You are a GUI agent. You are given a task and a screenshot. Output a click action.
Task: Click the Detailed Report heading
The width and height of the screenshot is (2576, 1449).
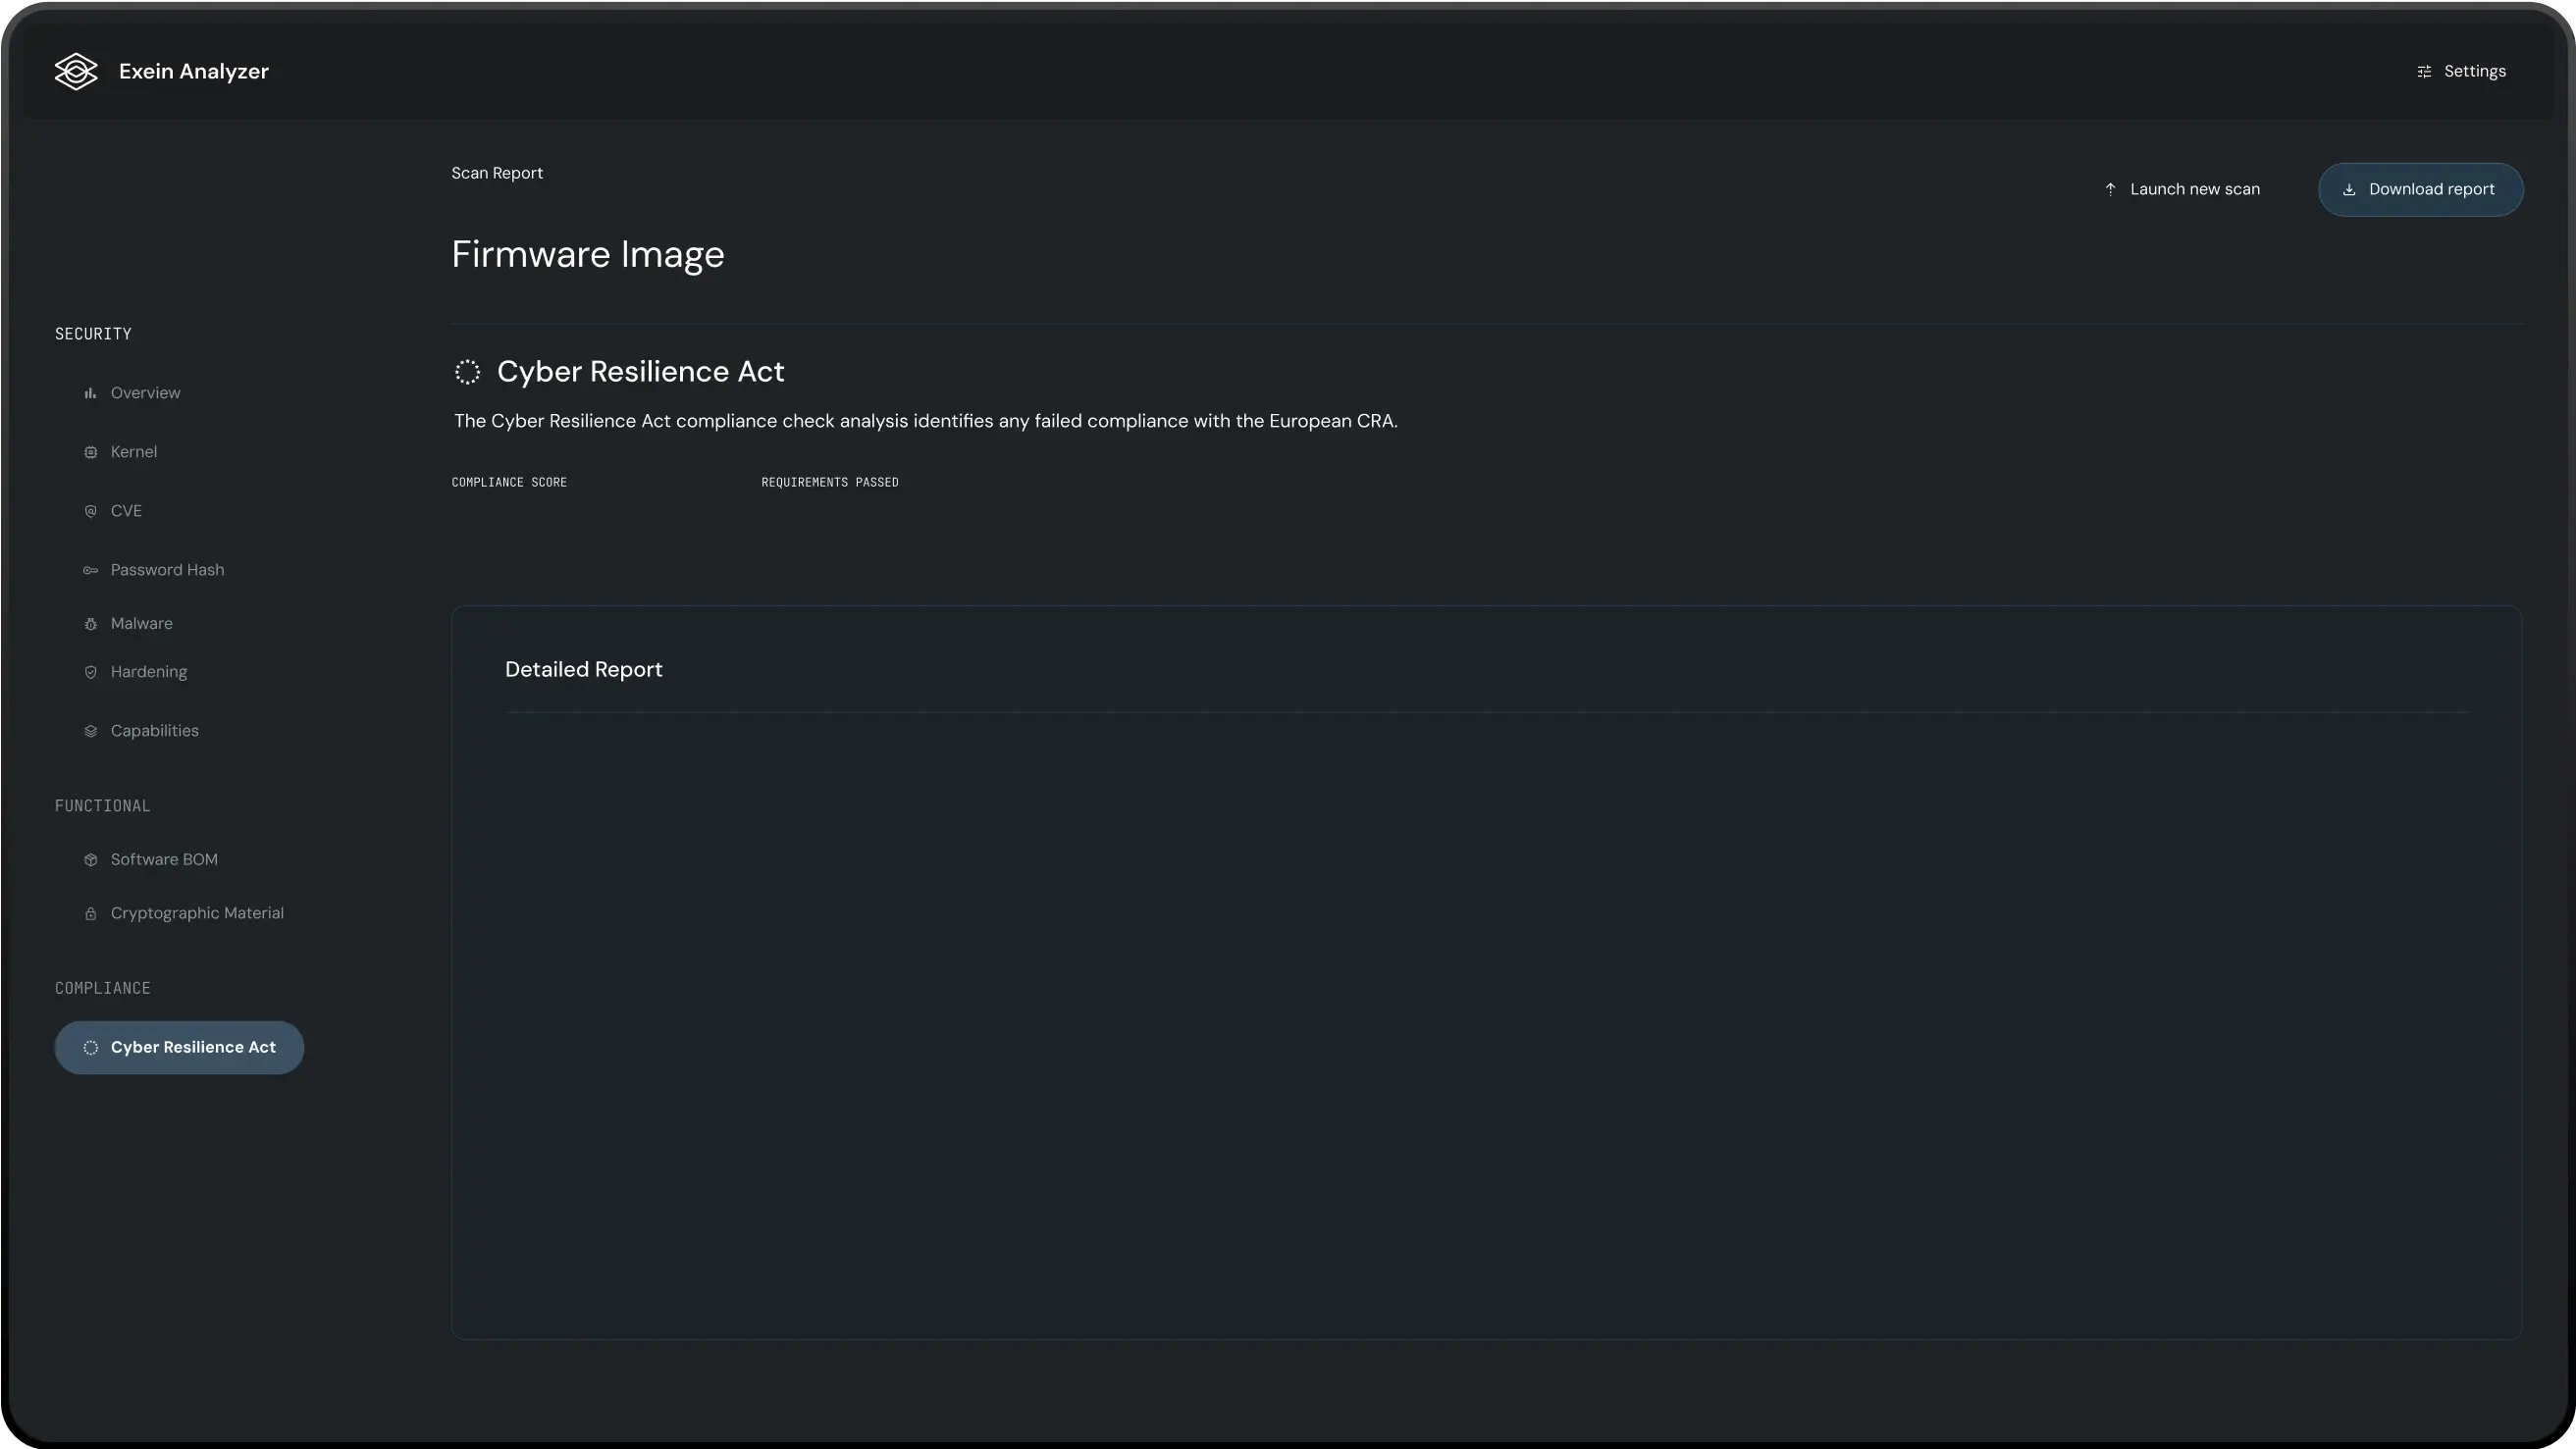click(x=583, y=669)
